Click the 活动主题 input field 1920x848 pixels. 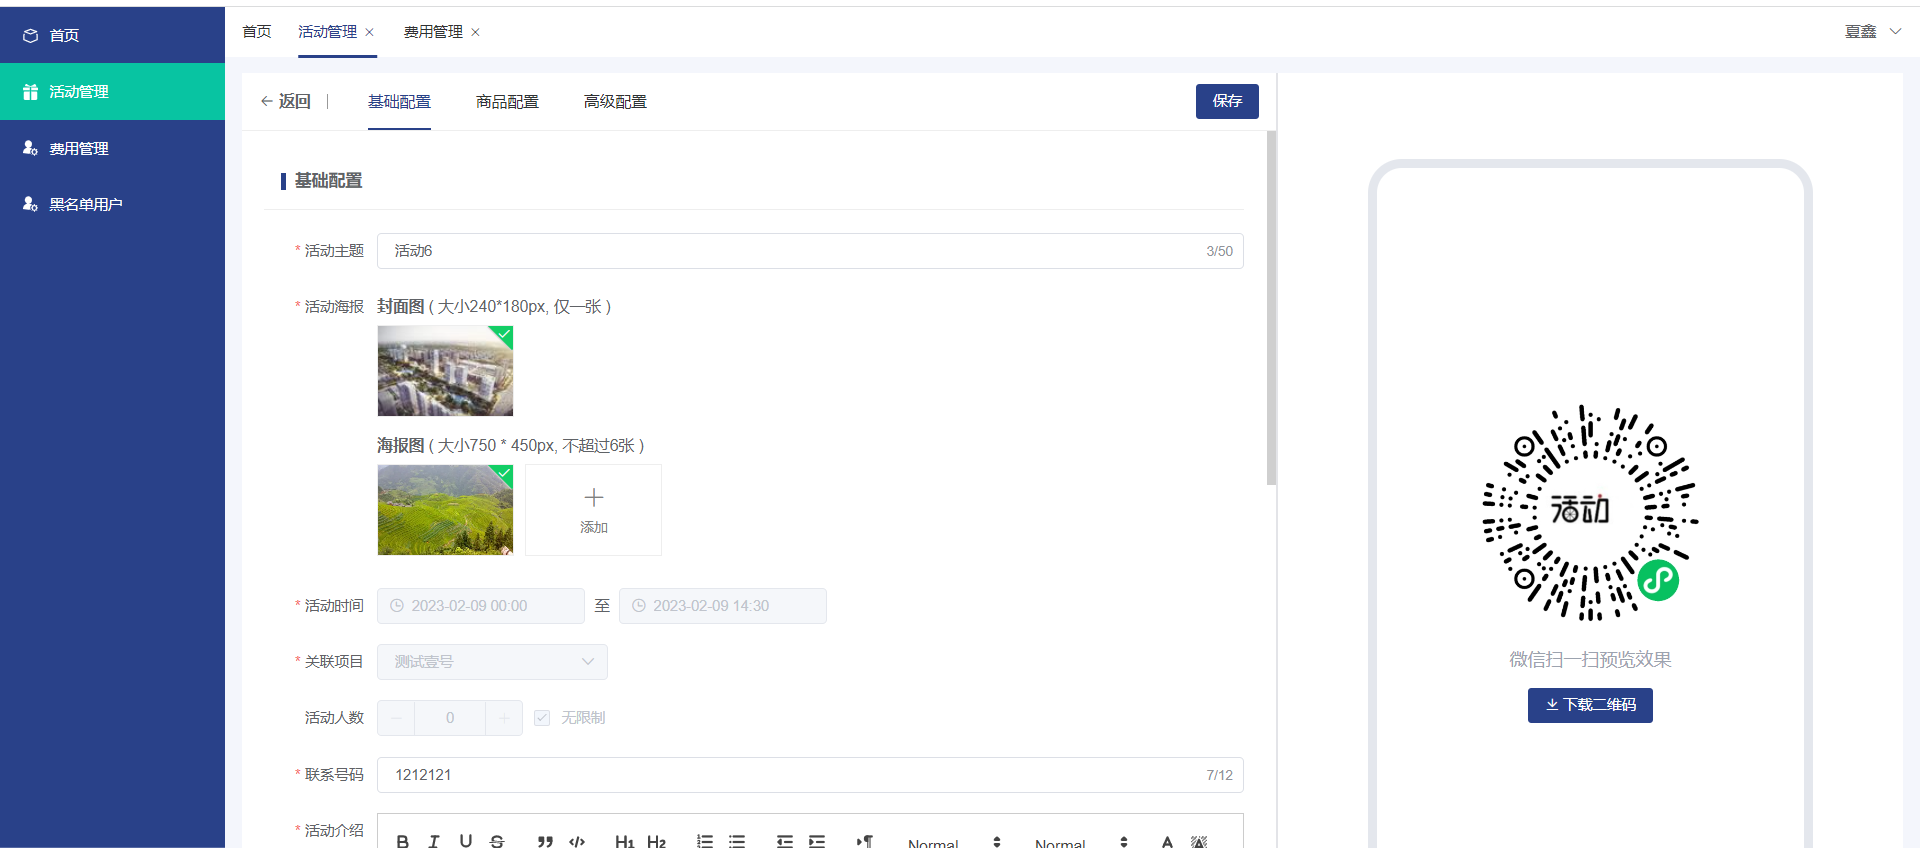pyautogui.click(x=810, y=251)
